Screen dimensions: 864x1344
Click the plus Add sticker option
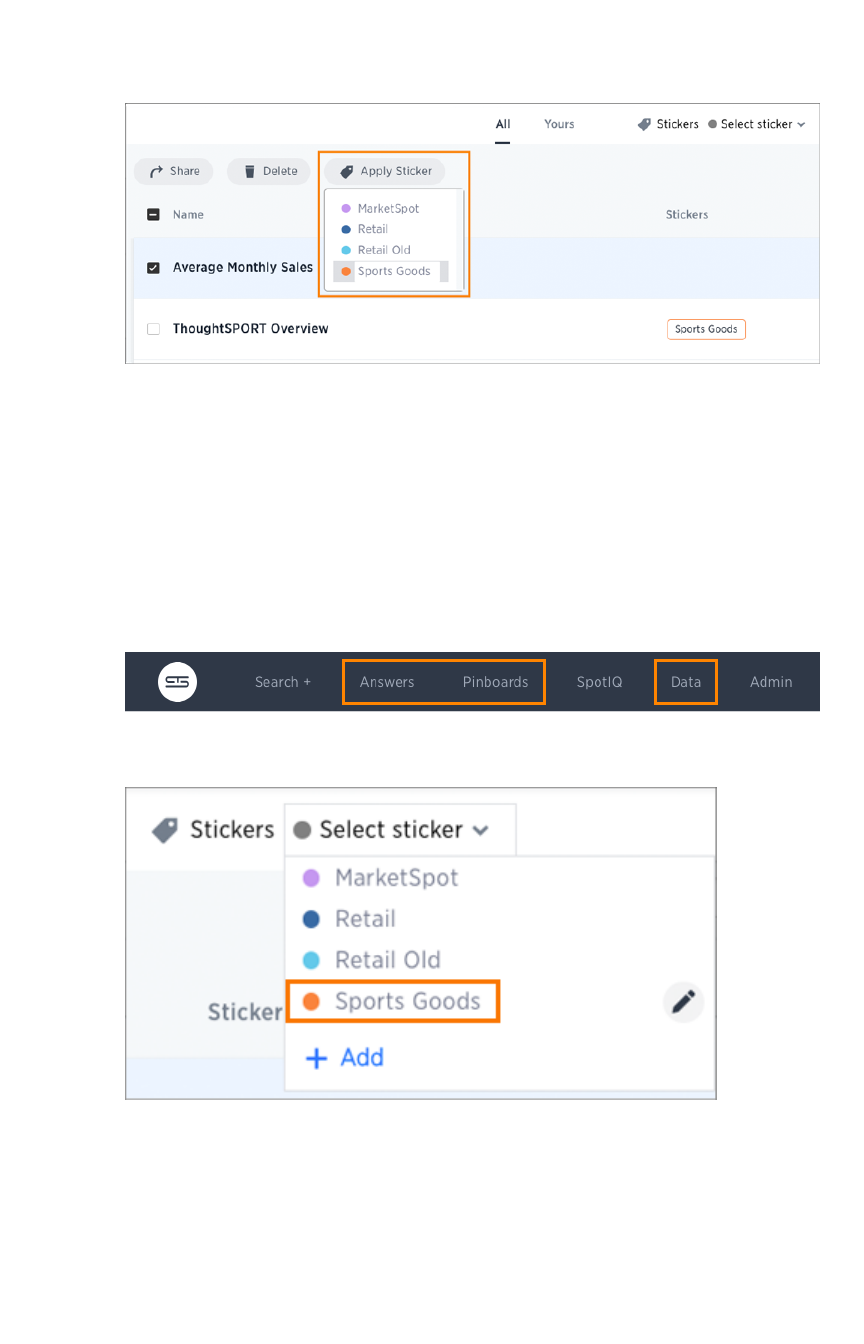pyautogui.click(x=344, y=1057)
